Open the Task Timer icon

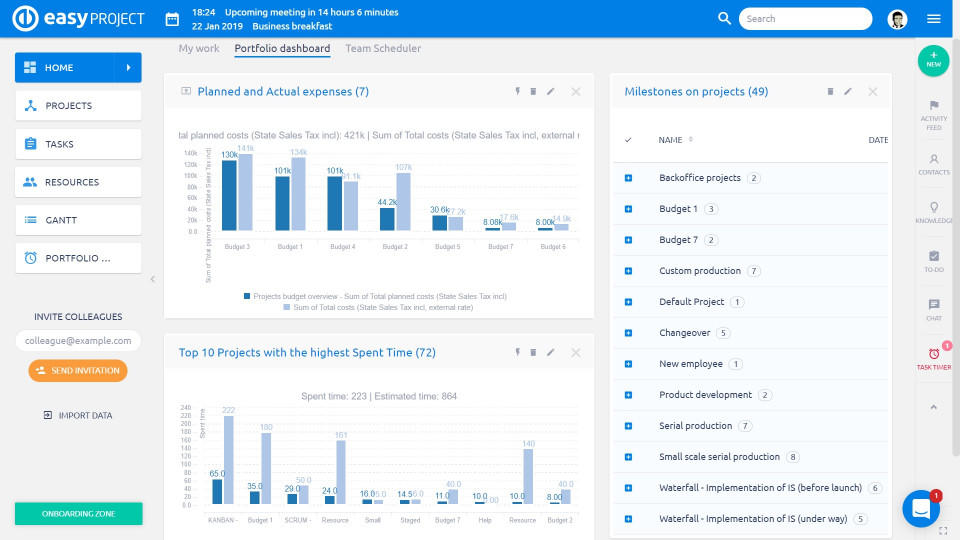click(934, 355)
